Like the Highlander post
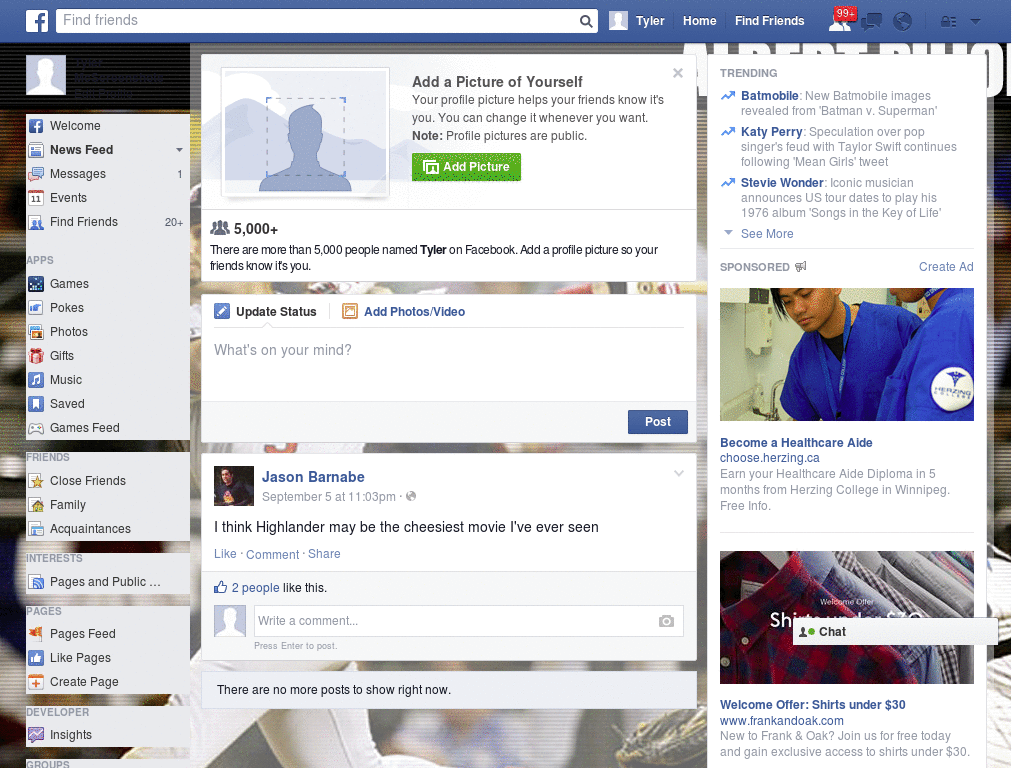The width and height of the screenshot is (1024, 768). click(x=225, y=554)
